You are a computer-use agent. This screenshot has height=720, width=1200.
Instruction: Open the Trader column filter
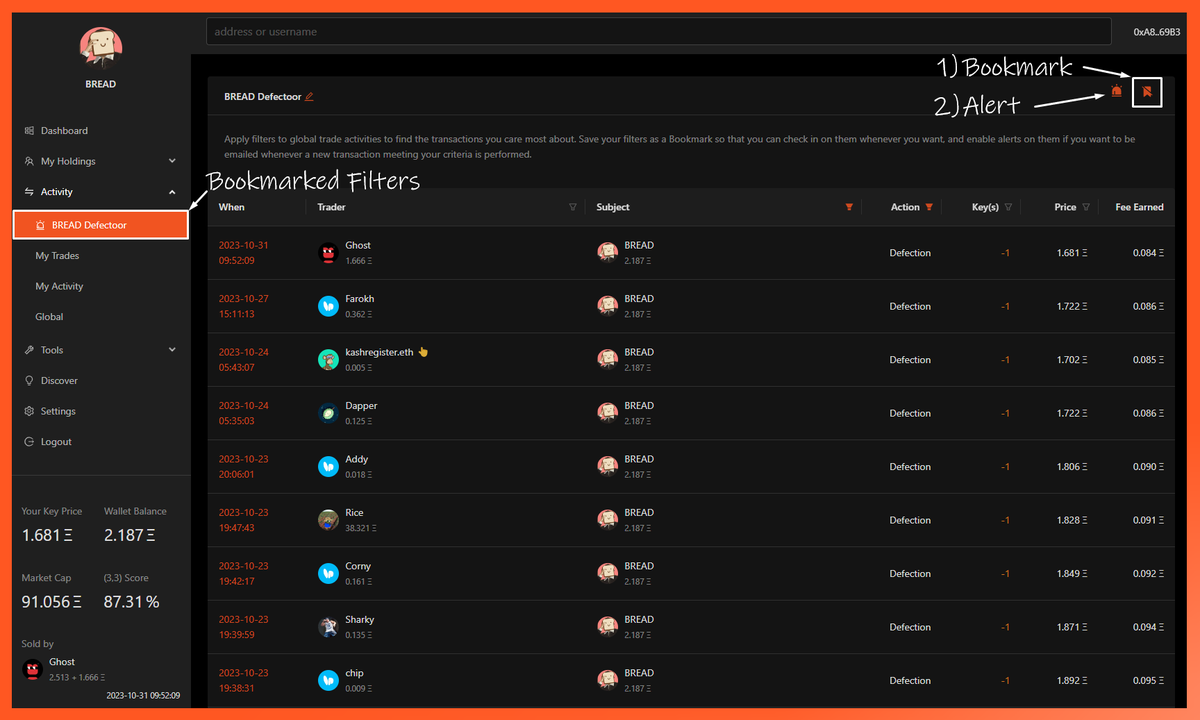572,207
